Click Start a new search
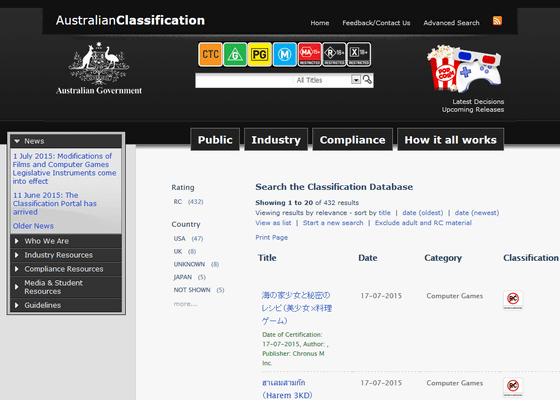This screenshot has width=560, height=400. (x=333, y=223)
